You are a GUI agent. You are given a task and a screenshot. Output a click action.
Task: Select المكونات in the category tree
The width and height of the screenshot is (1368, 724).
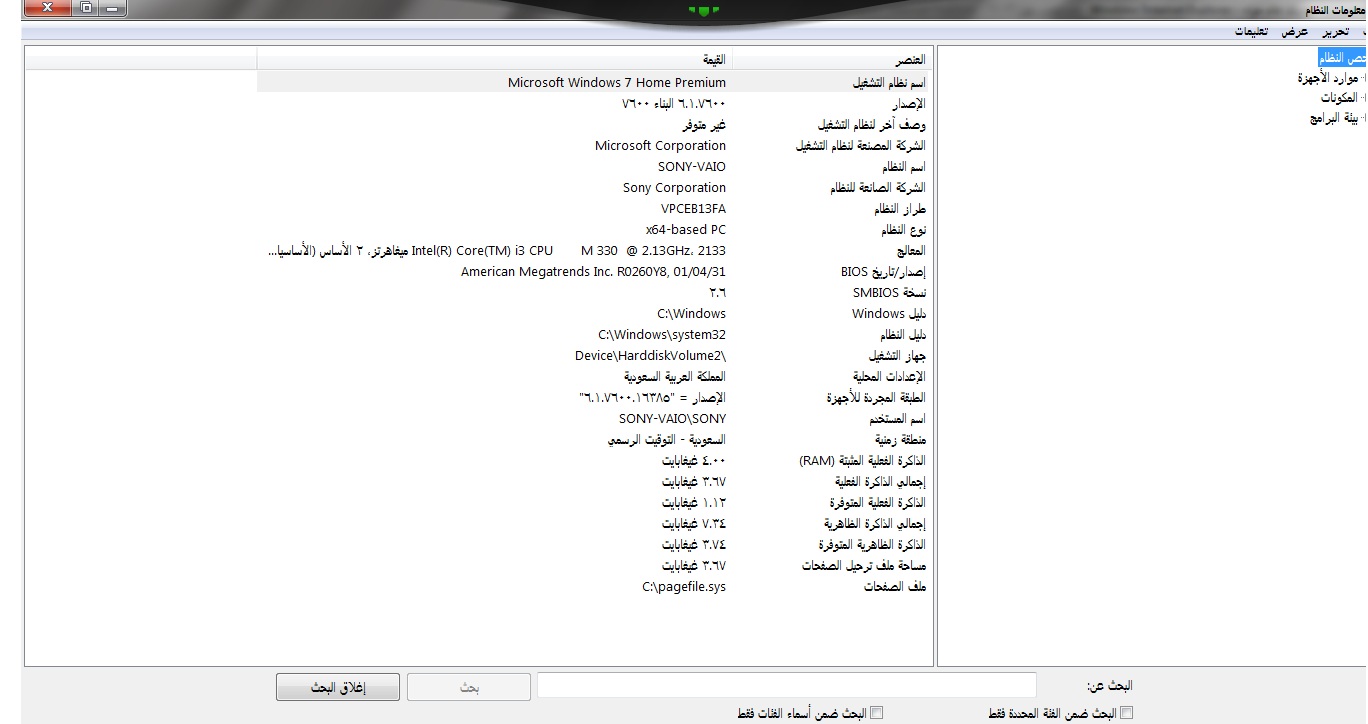coord(1338,98)
